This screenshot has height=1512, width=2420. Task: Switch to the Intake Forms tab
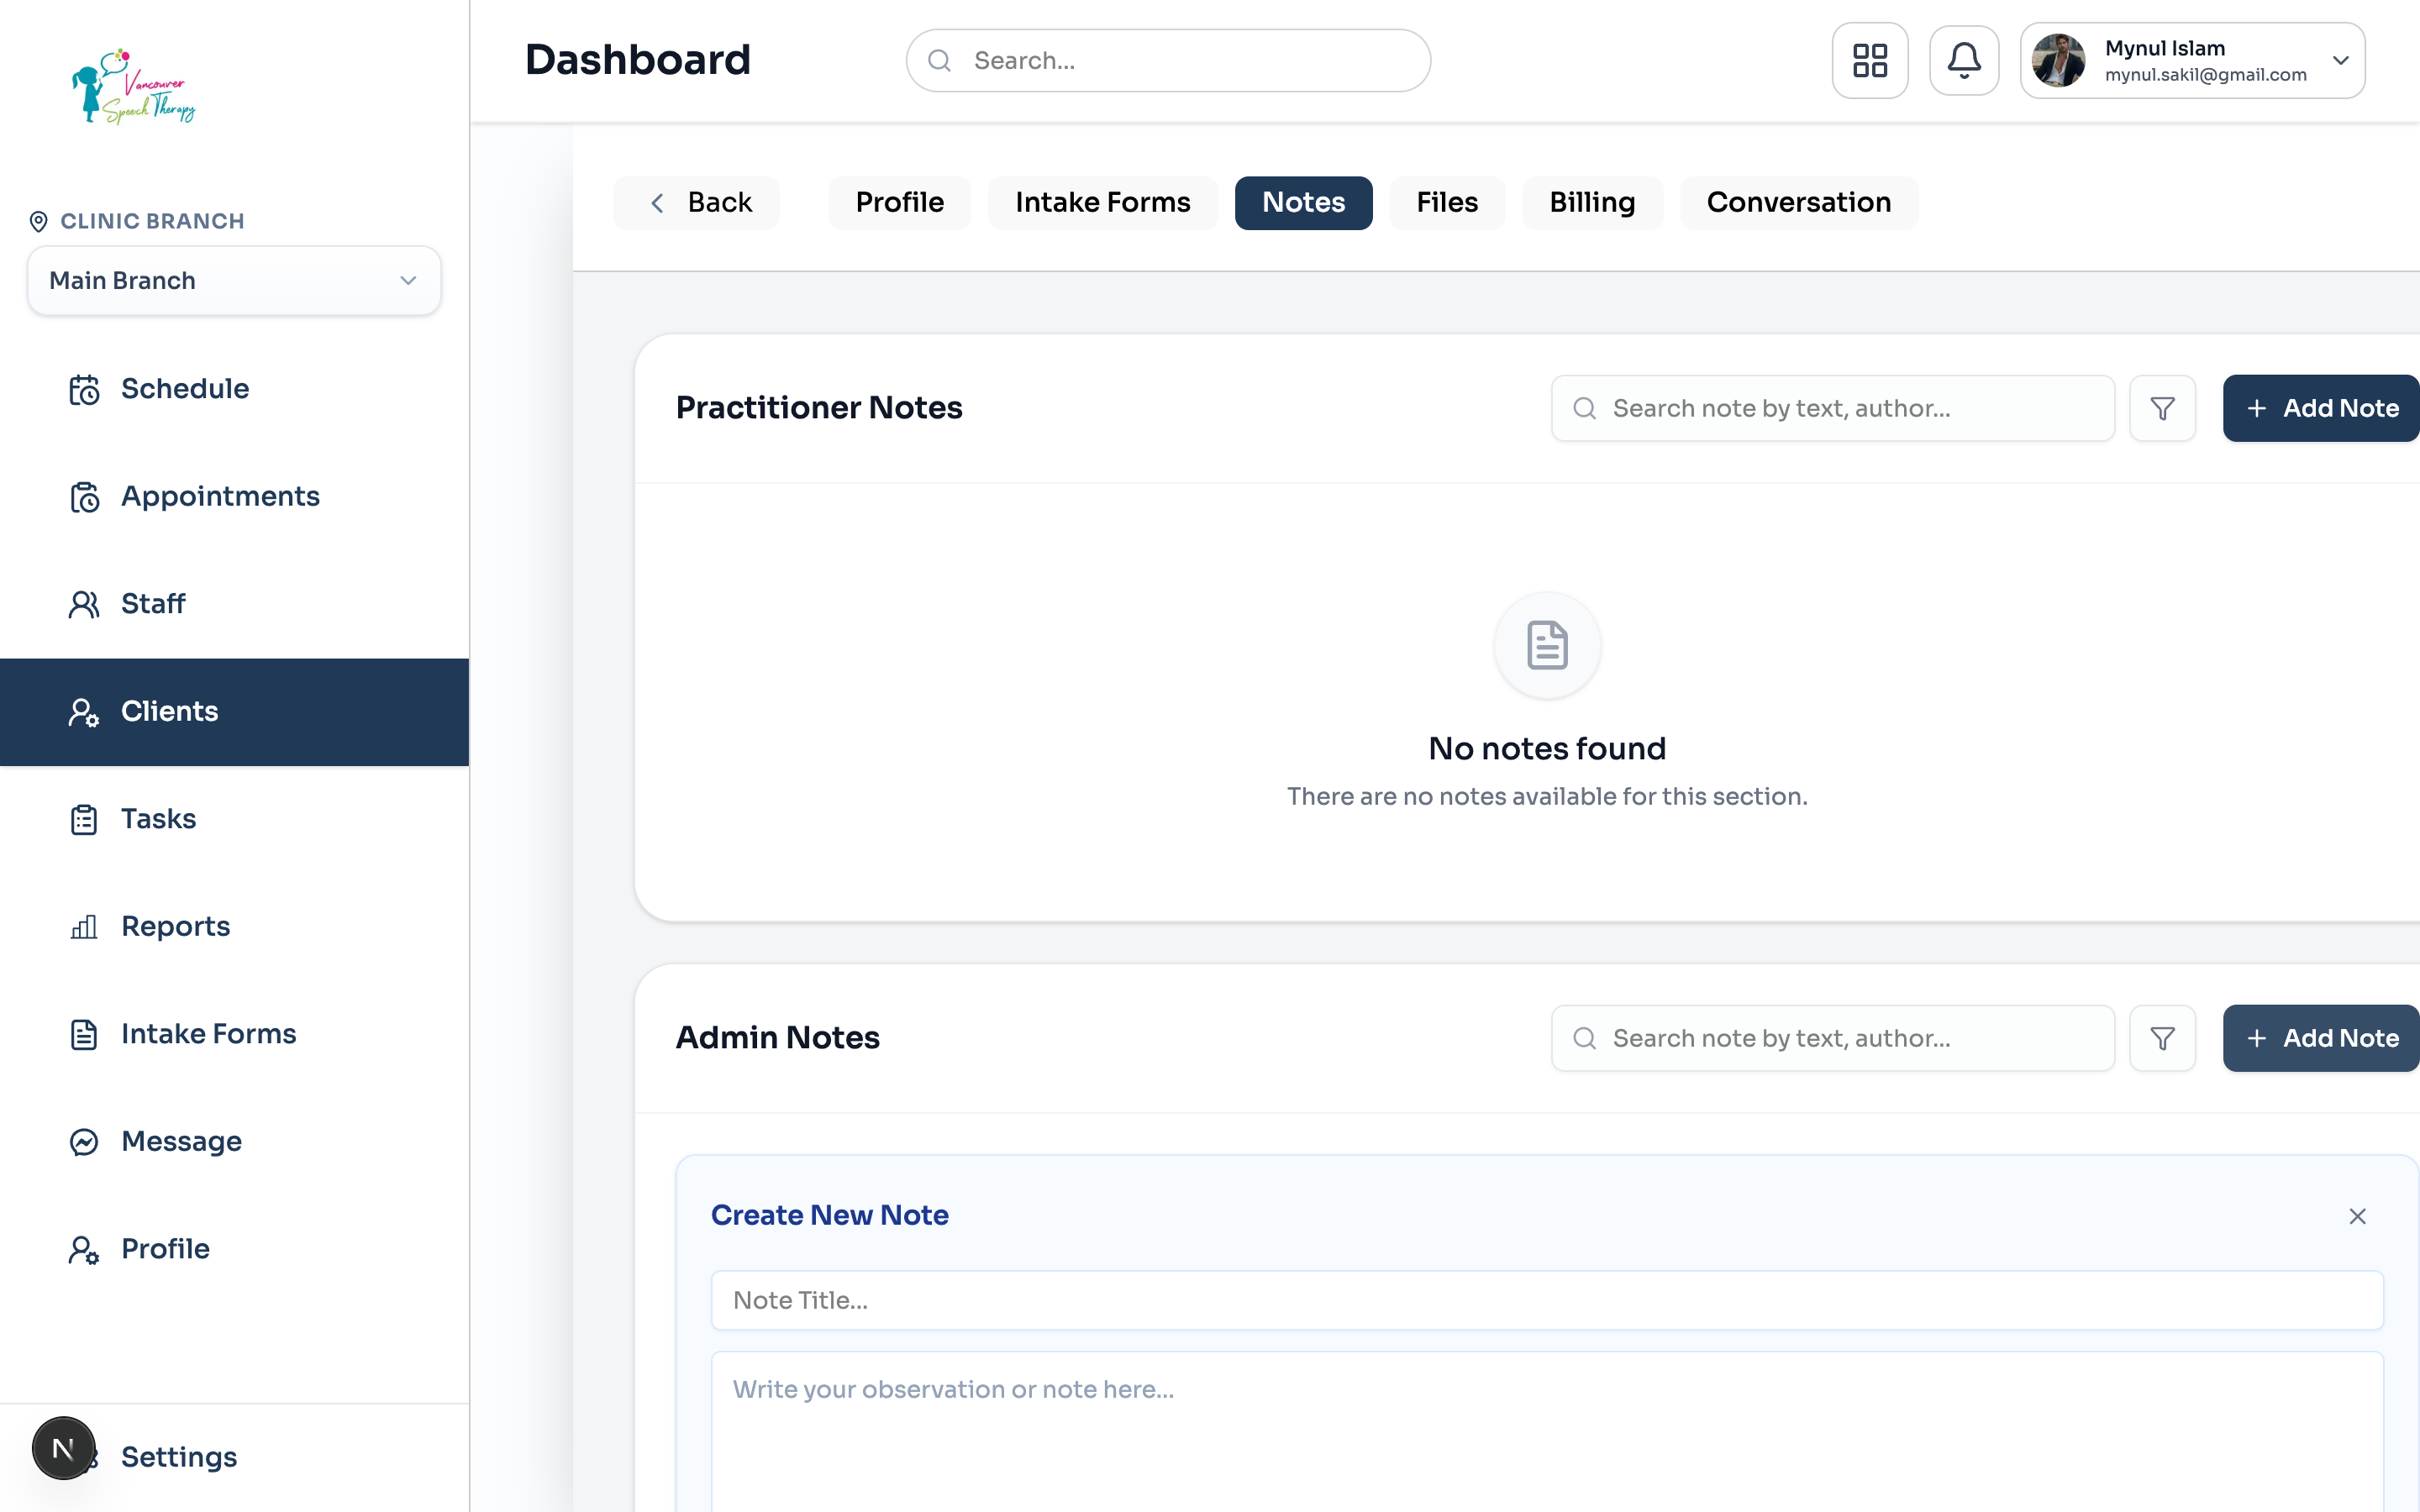coord(1102,203)
